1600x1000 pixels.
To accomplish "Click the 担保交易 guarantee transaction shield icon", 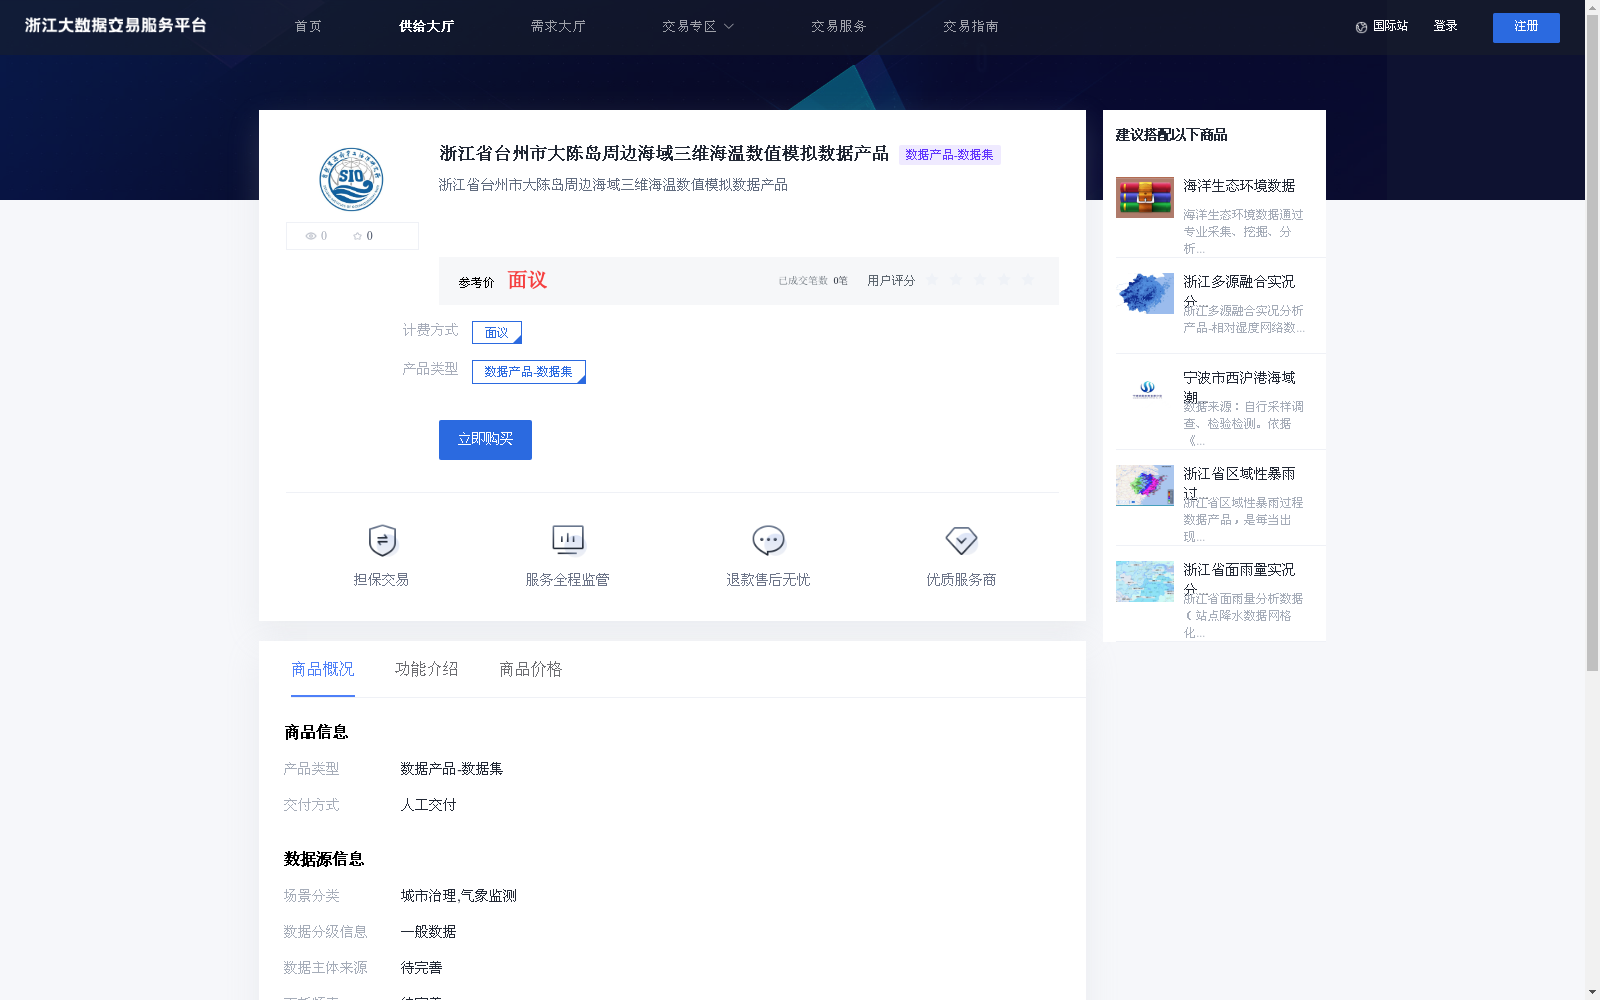I will tap(381, 541).
